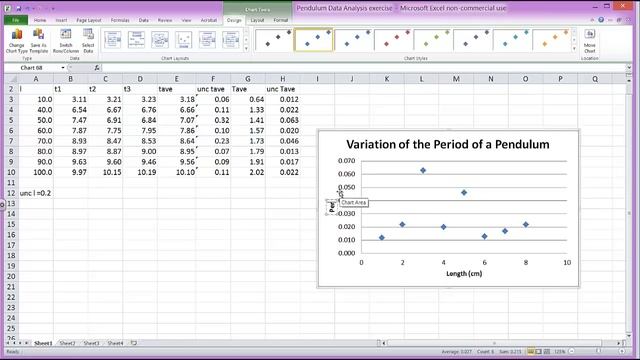Switch to Page Layout view in status bar
This screenshot has height=360, width=640.
coord(539,351)
